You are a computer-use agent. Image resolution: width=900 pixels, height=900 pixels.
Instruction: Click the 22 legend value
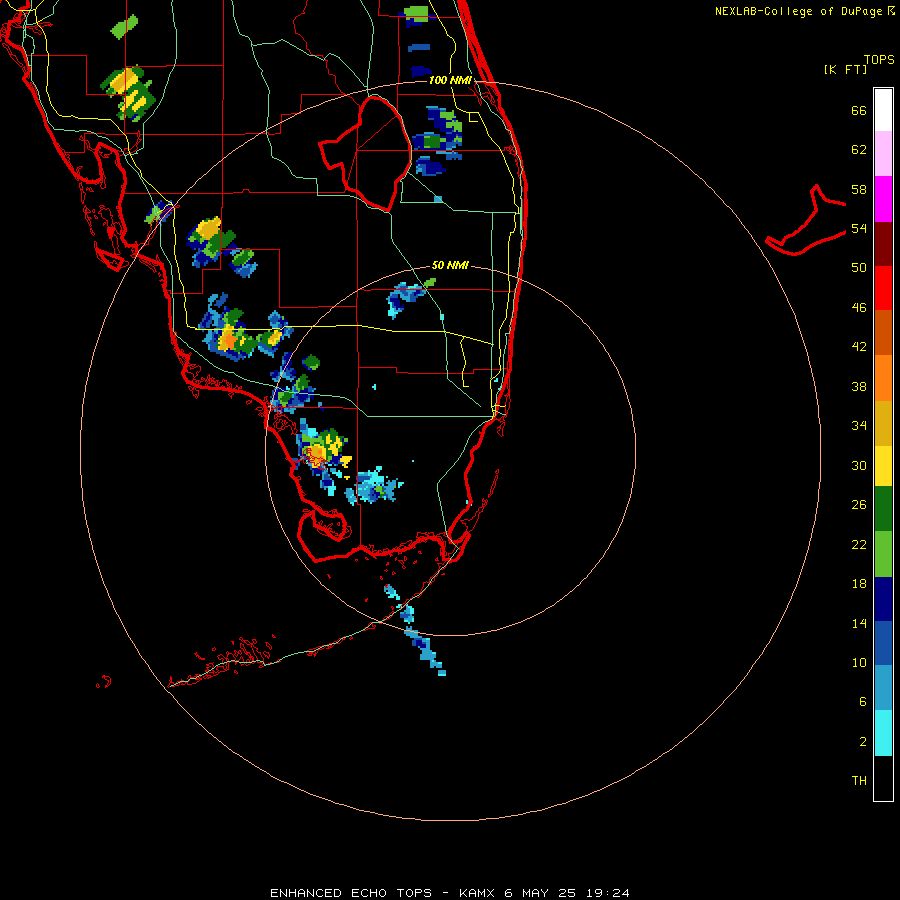pyautogui.click(x=859, y=544)
